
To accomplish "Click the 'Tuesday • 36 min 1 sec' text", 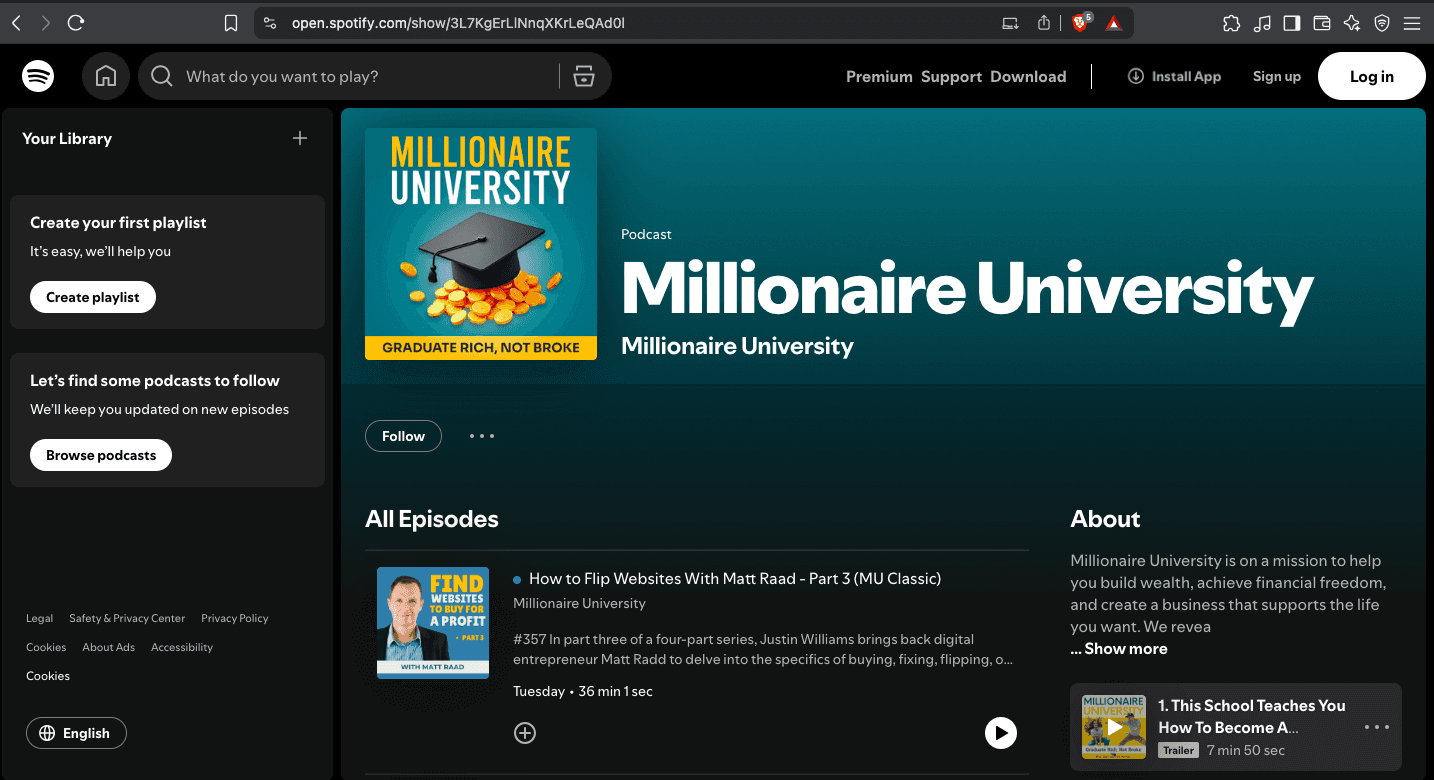I will pos(583,691).
